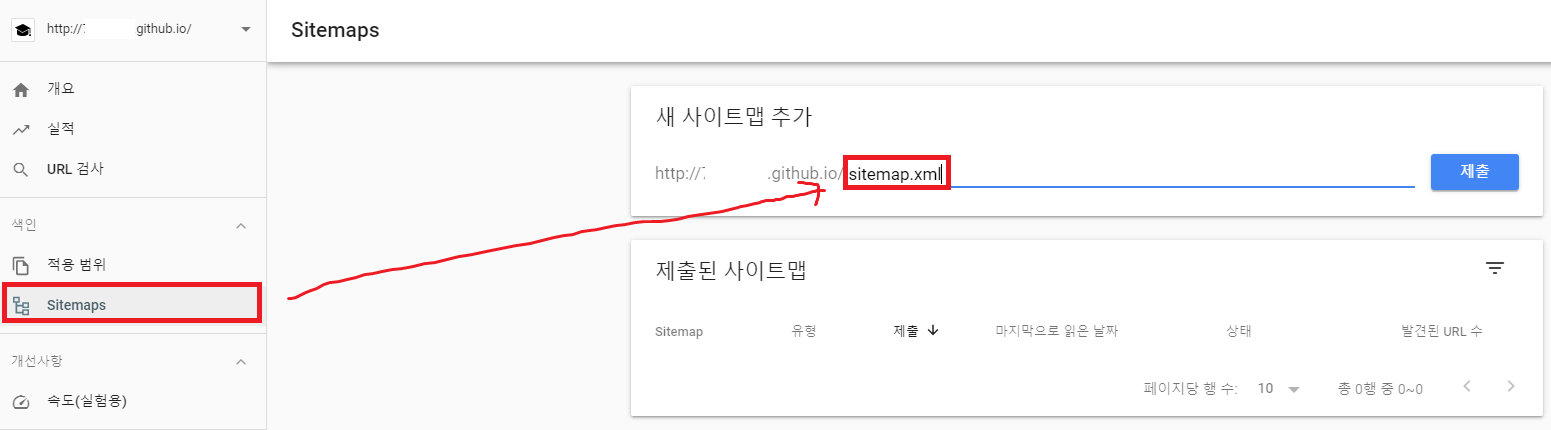Go to the previous page of sitemaps
Screen dimensions: 1551x430
1467,387
